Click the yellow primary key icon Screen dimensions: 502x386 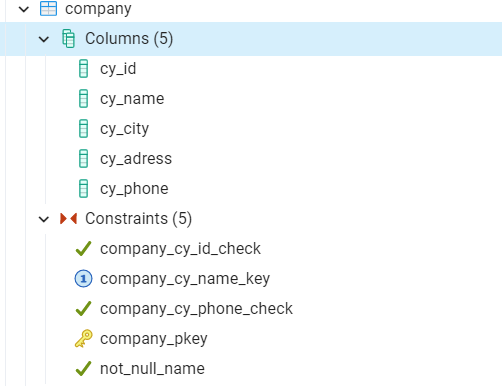83,339
